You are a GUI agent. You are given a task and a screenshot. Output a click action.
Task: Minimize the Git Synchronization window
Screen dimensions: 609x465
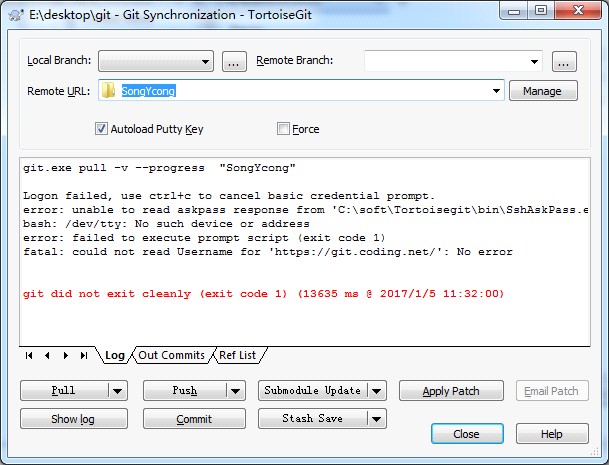[x=514, y=11]
